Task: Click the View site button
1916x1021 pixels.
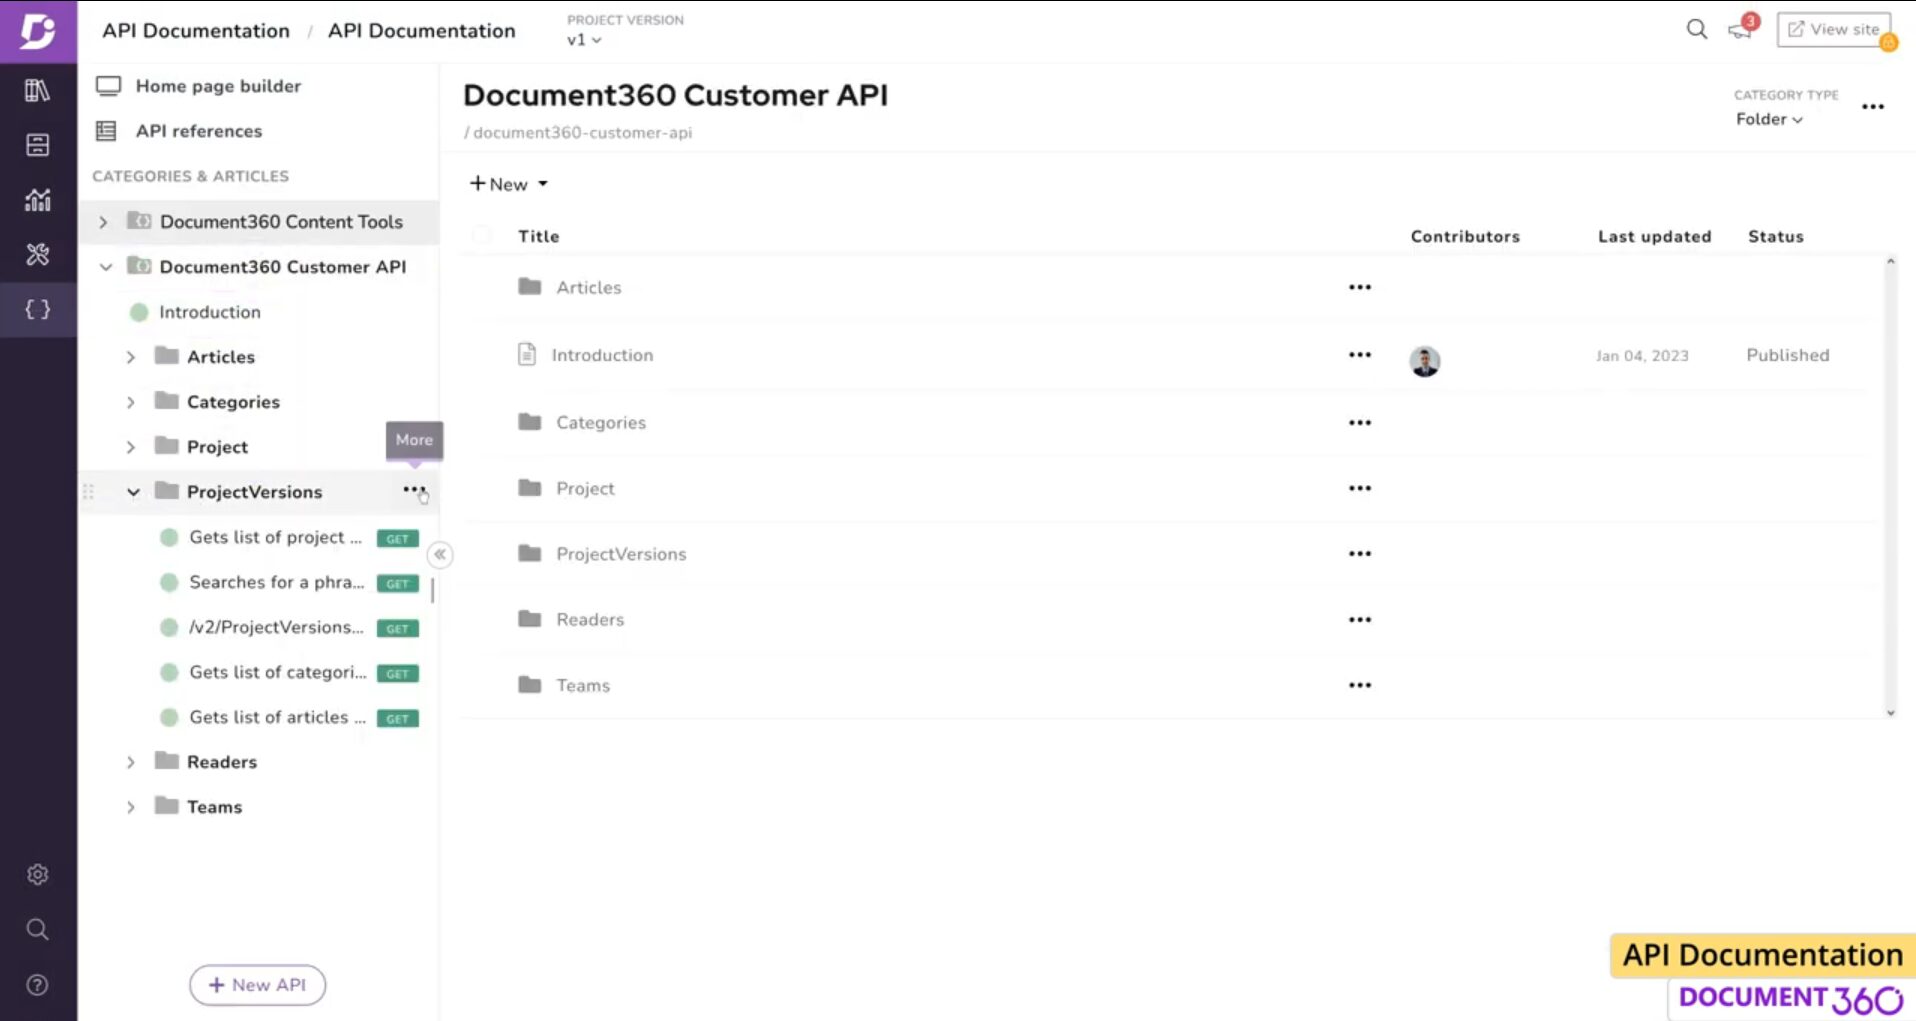Action: point(1834,29)
